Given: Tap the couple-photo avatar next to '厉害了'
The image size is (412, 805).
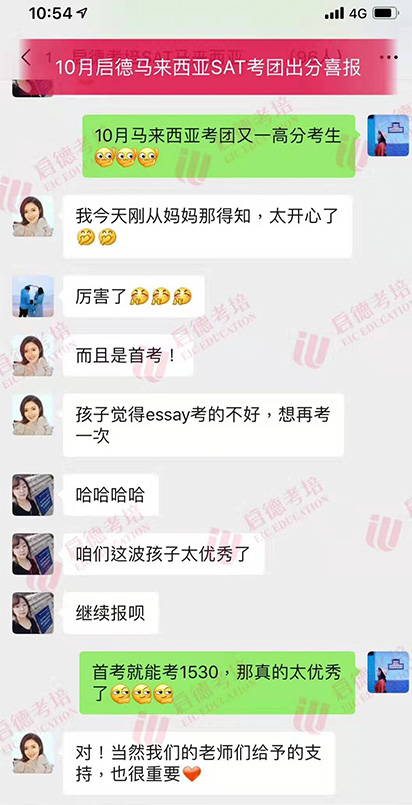Looking at the screenshot, I should pyautogui.click(x=33, y=296).
